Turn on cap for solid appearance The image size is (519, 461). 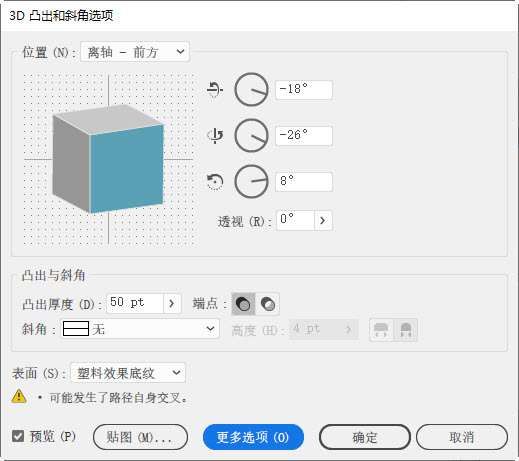click(243, 304)
